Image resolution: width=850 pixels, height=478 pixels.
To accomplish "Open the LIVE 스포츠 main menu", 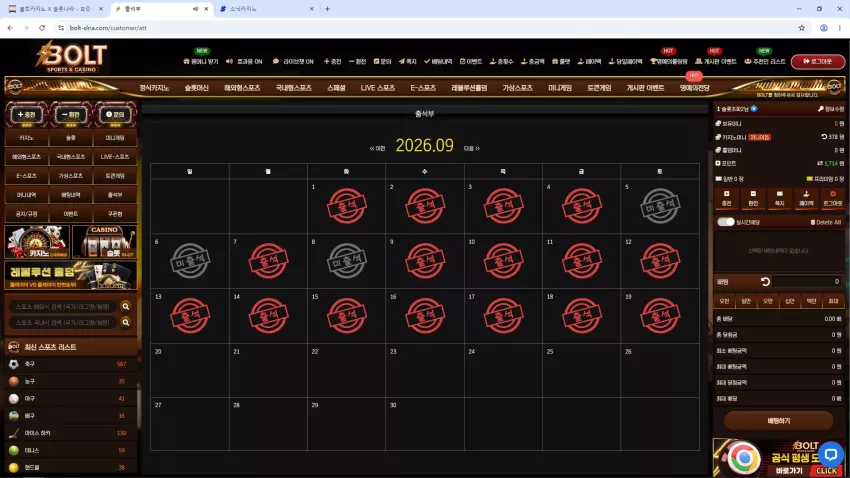I will (378, 88).
